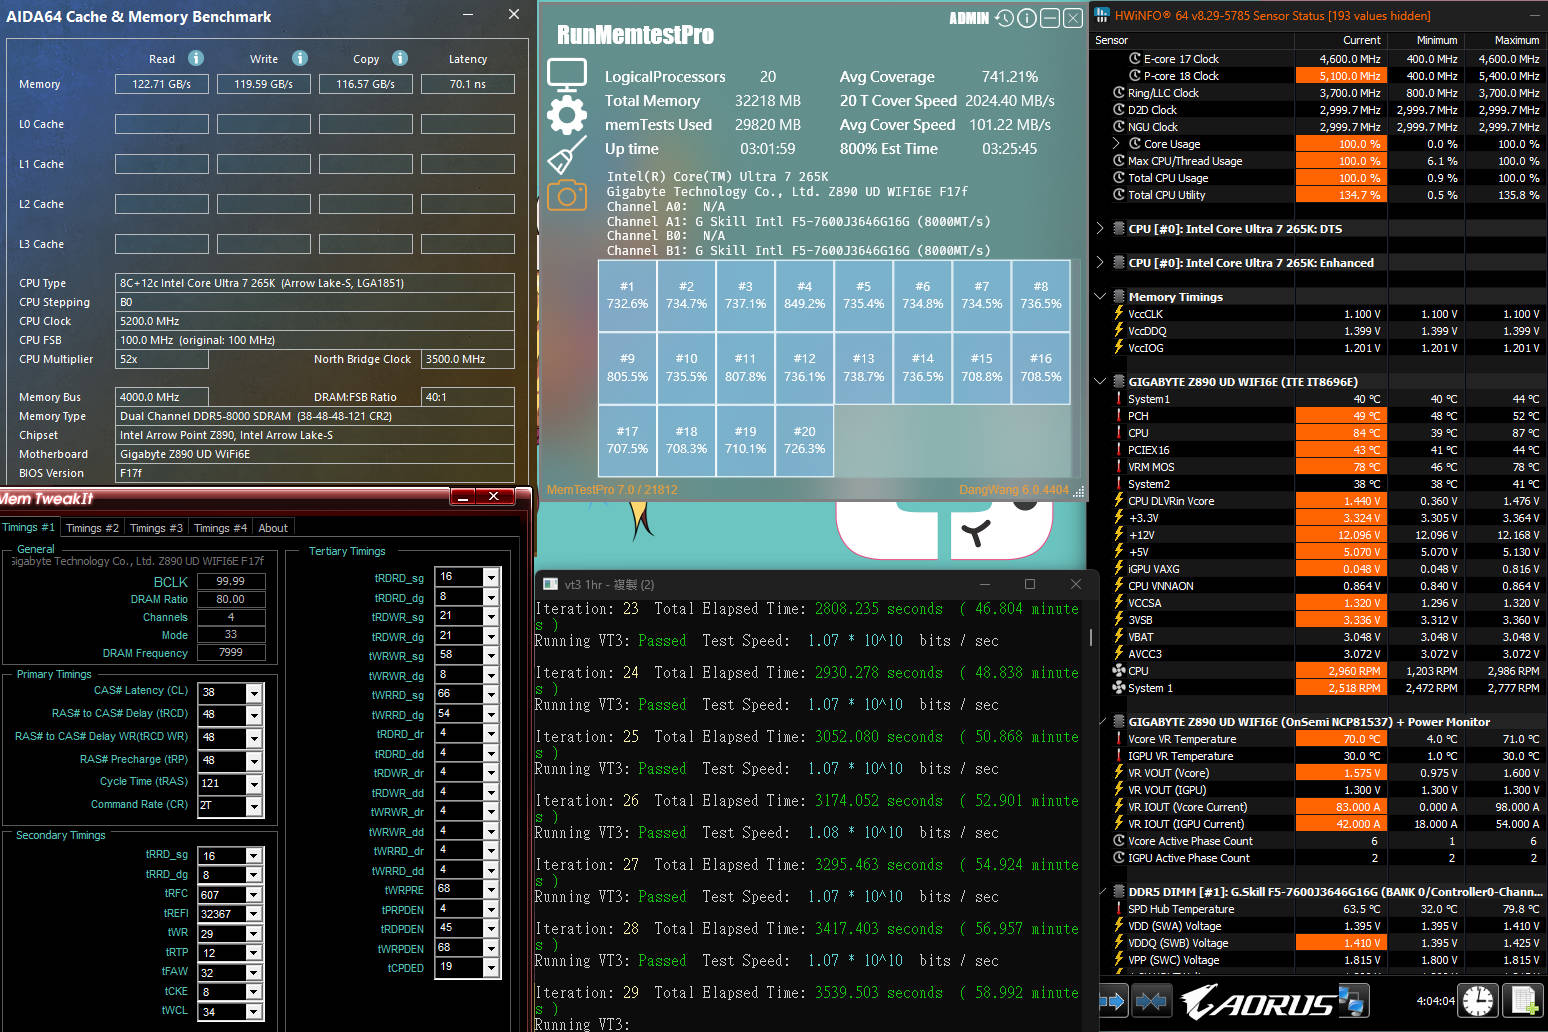
Task: Switch to Timings #2 tab
Action: point(92,528)
